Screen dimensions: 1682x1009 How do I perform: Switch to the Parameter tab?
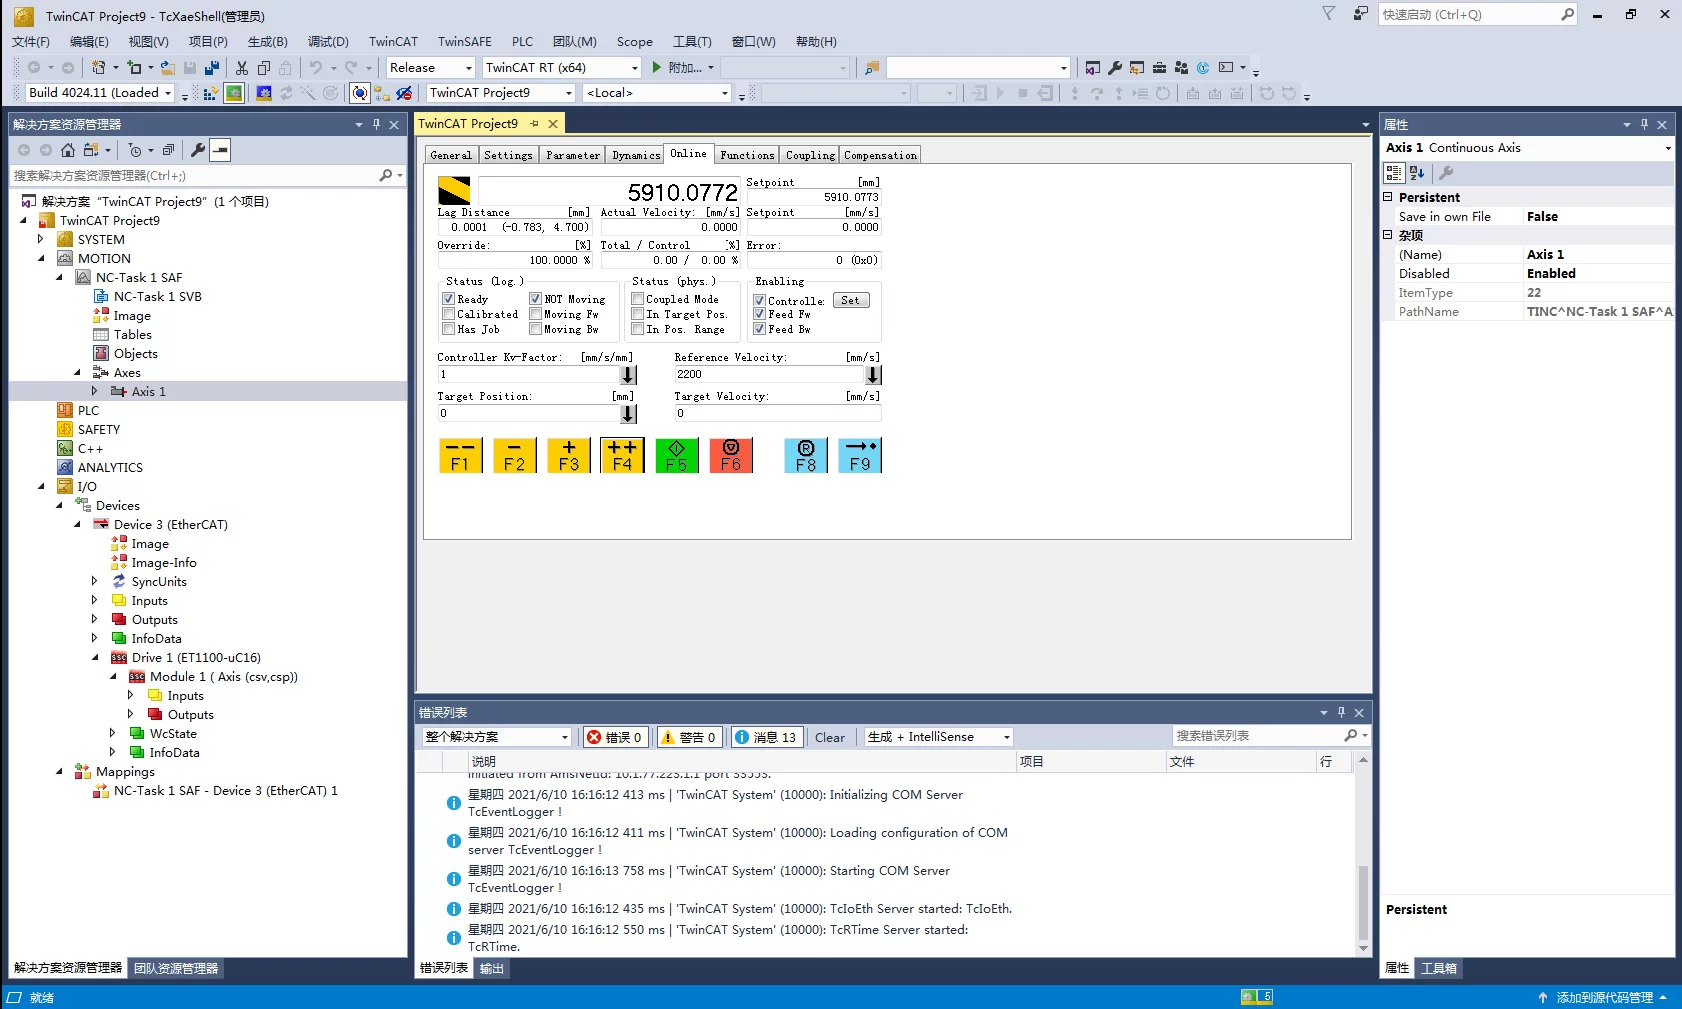tap(573, 155)
